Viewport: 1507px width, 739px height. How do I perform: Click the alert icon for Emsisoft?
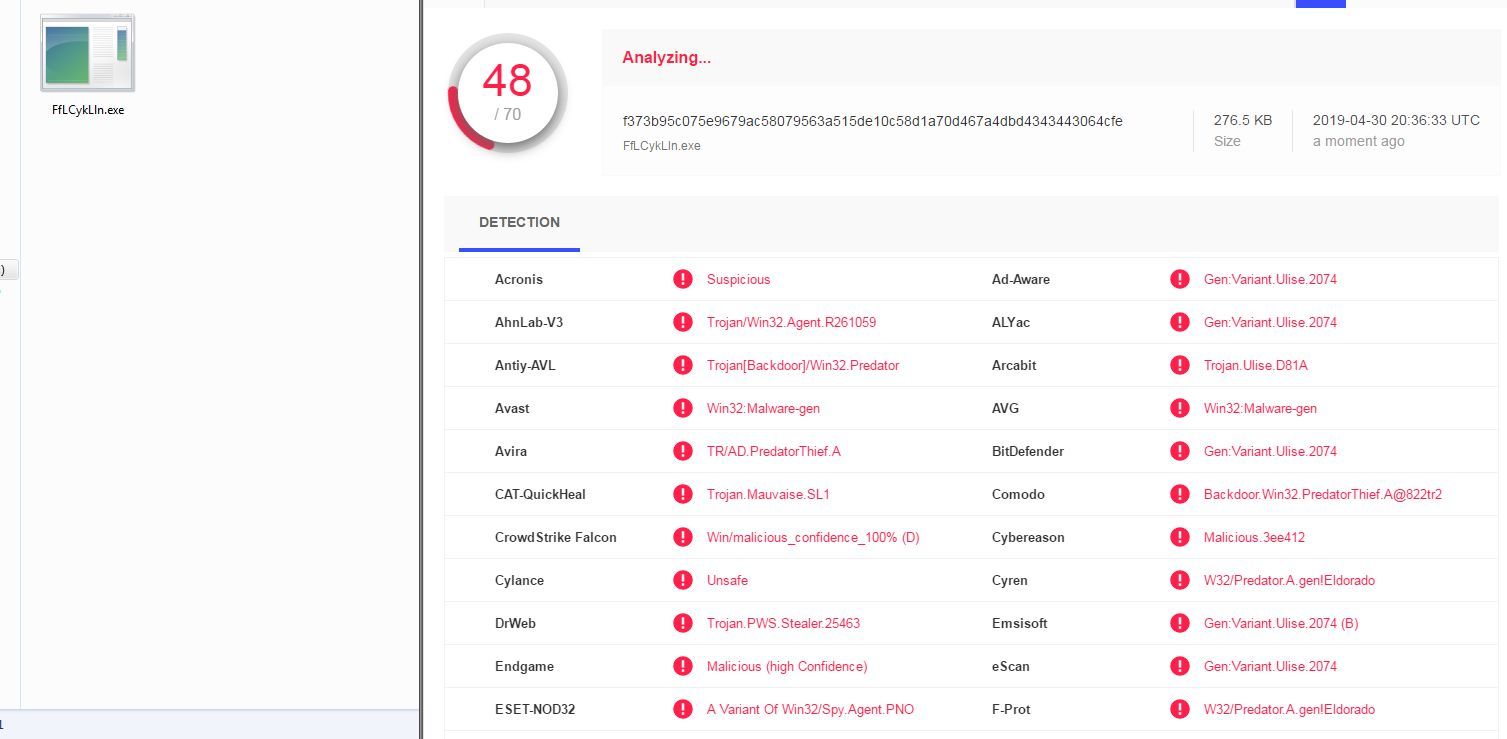[1180, 623]
